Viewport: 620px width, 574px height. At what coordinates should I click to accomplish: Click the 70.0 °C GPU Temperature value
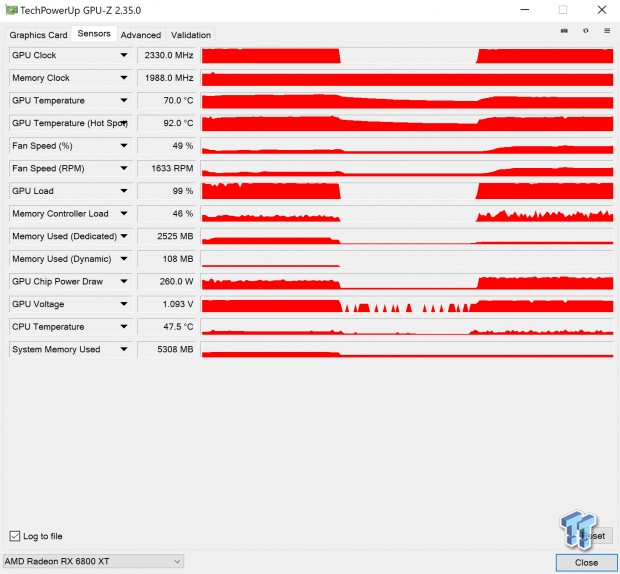click(166, 100)
